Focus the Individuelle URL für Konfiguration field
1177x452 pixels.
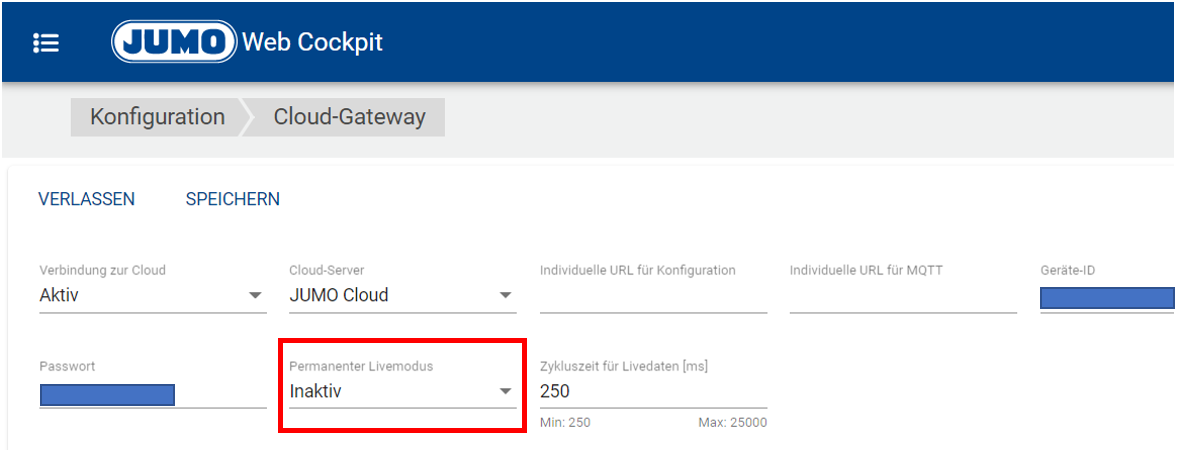(x=653, y=297)
